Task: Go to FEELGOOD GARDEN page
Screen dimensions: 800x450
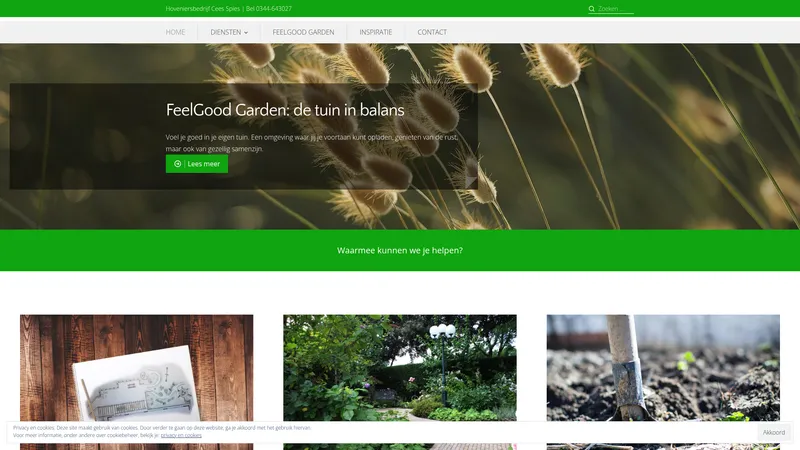Action: [303, 32]
